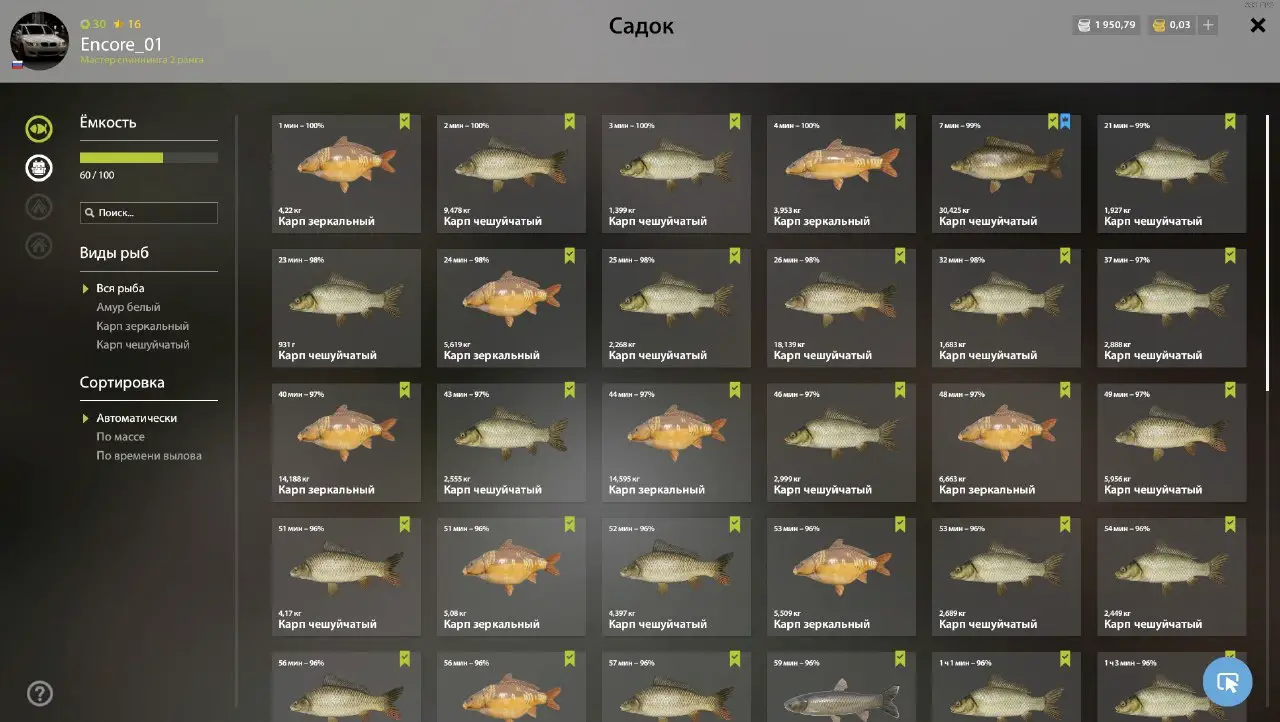The width and height of the screenshot is (1280, 722).
Task: Click the Поиск search field
Action: point(149,213)
